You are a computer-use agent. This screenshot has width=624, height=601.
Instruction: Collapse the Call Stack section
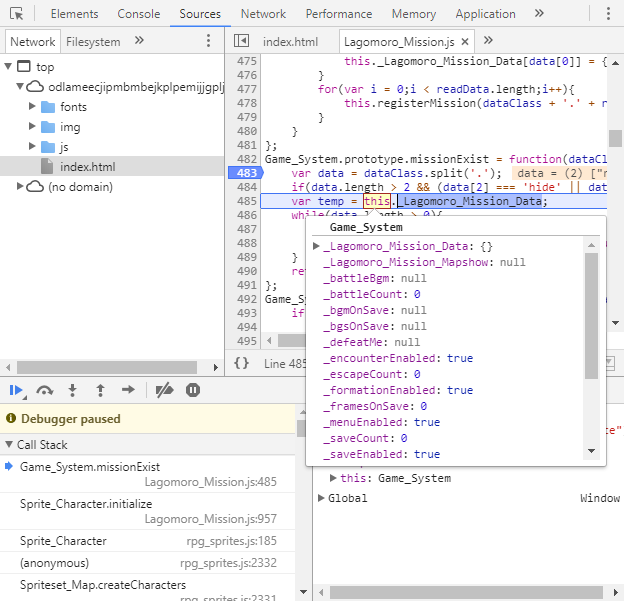click(9, 444)
